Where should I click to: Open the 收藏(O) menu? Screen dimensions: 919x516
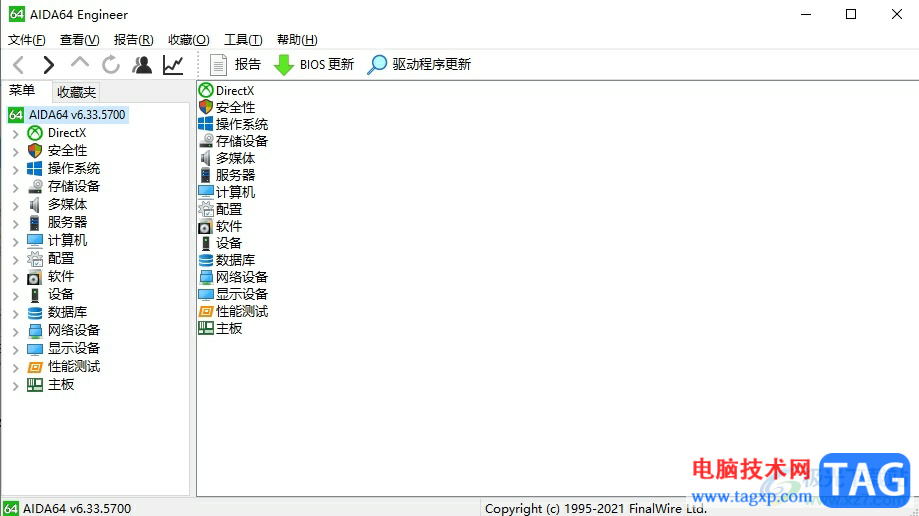tap(188, 40)
